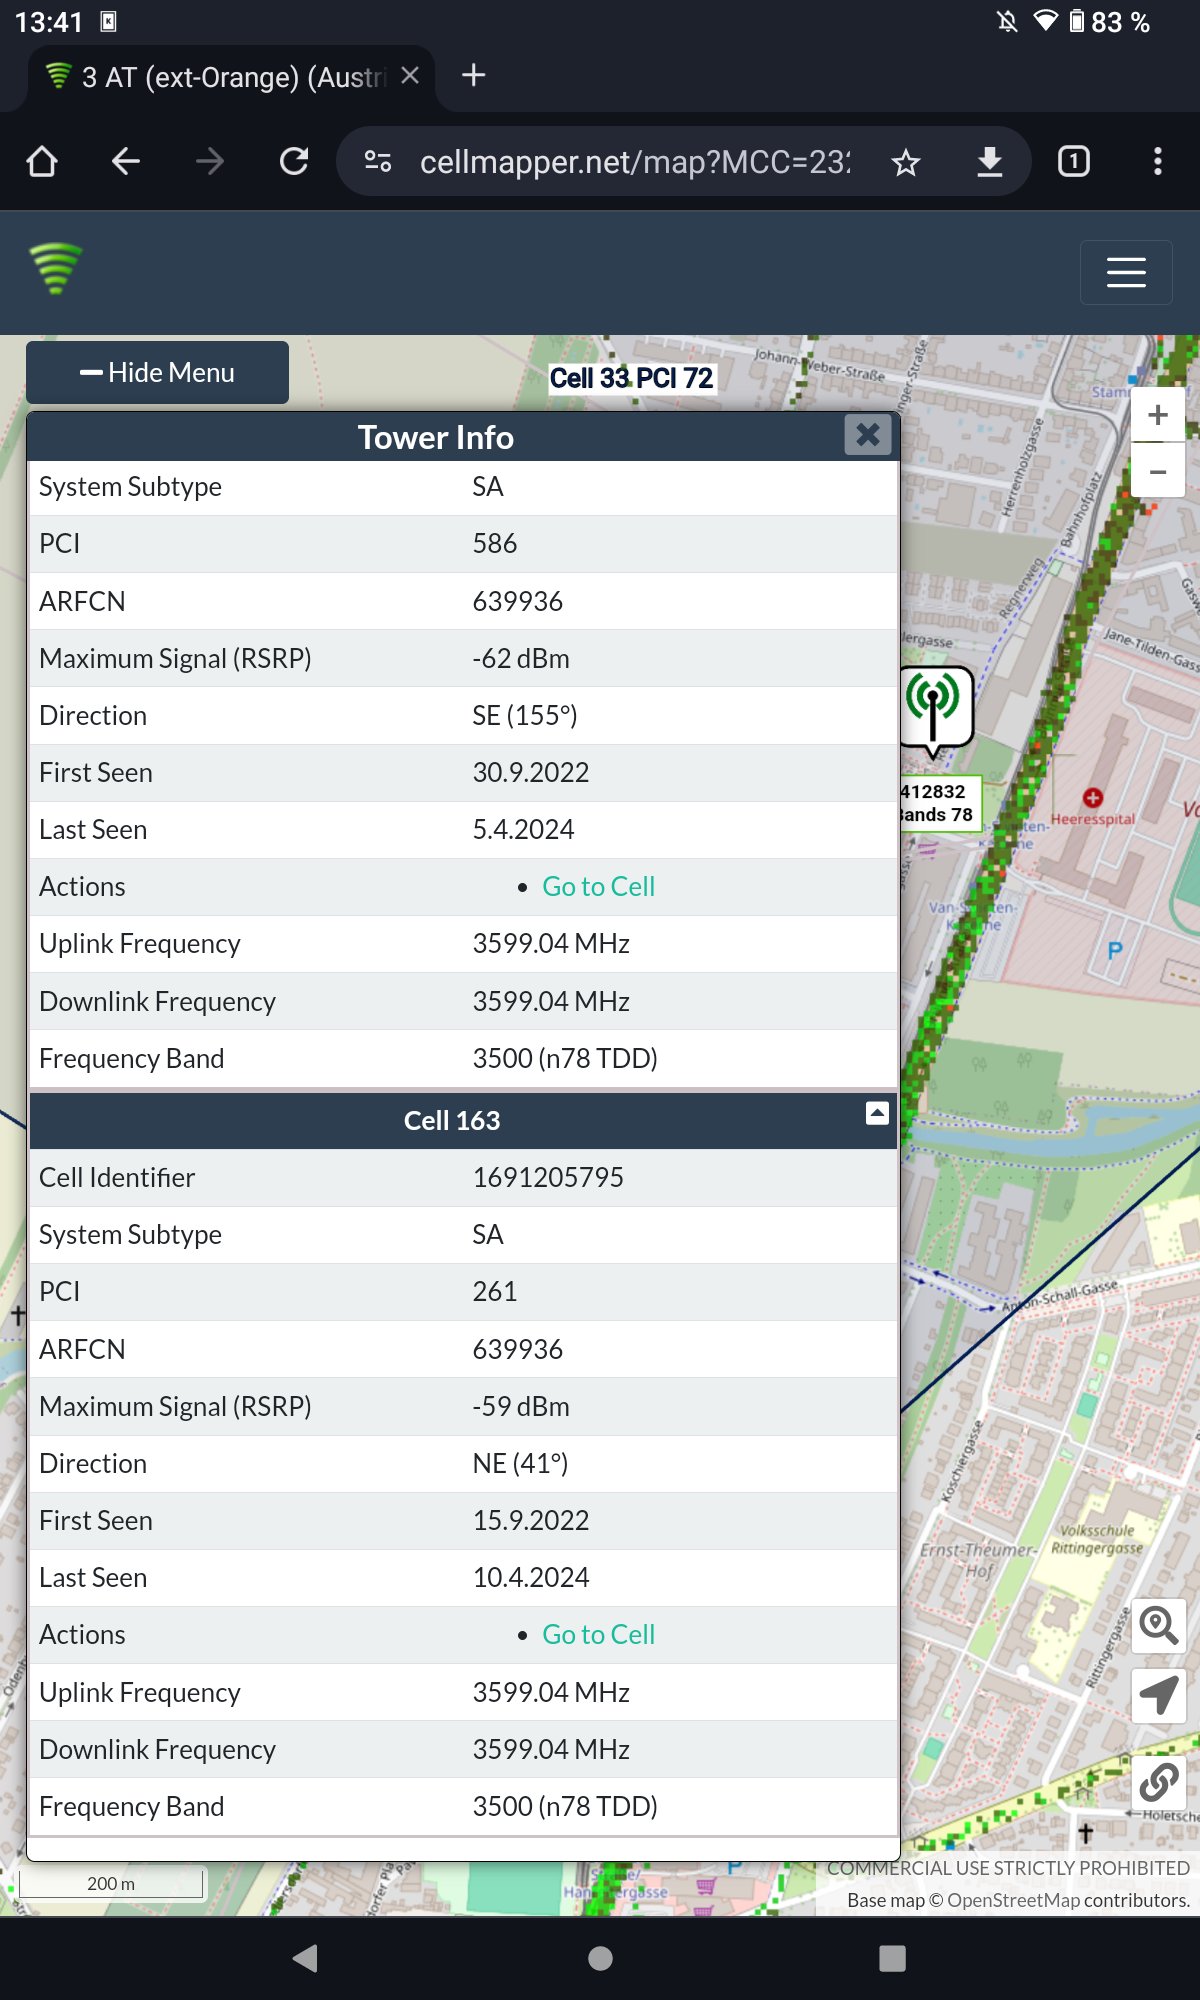1200x2000 pixels.
Task: Click the Heeresspital marker on map
Action: (x=1093, y=798)
